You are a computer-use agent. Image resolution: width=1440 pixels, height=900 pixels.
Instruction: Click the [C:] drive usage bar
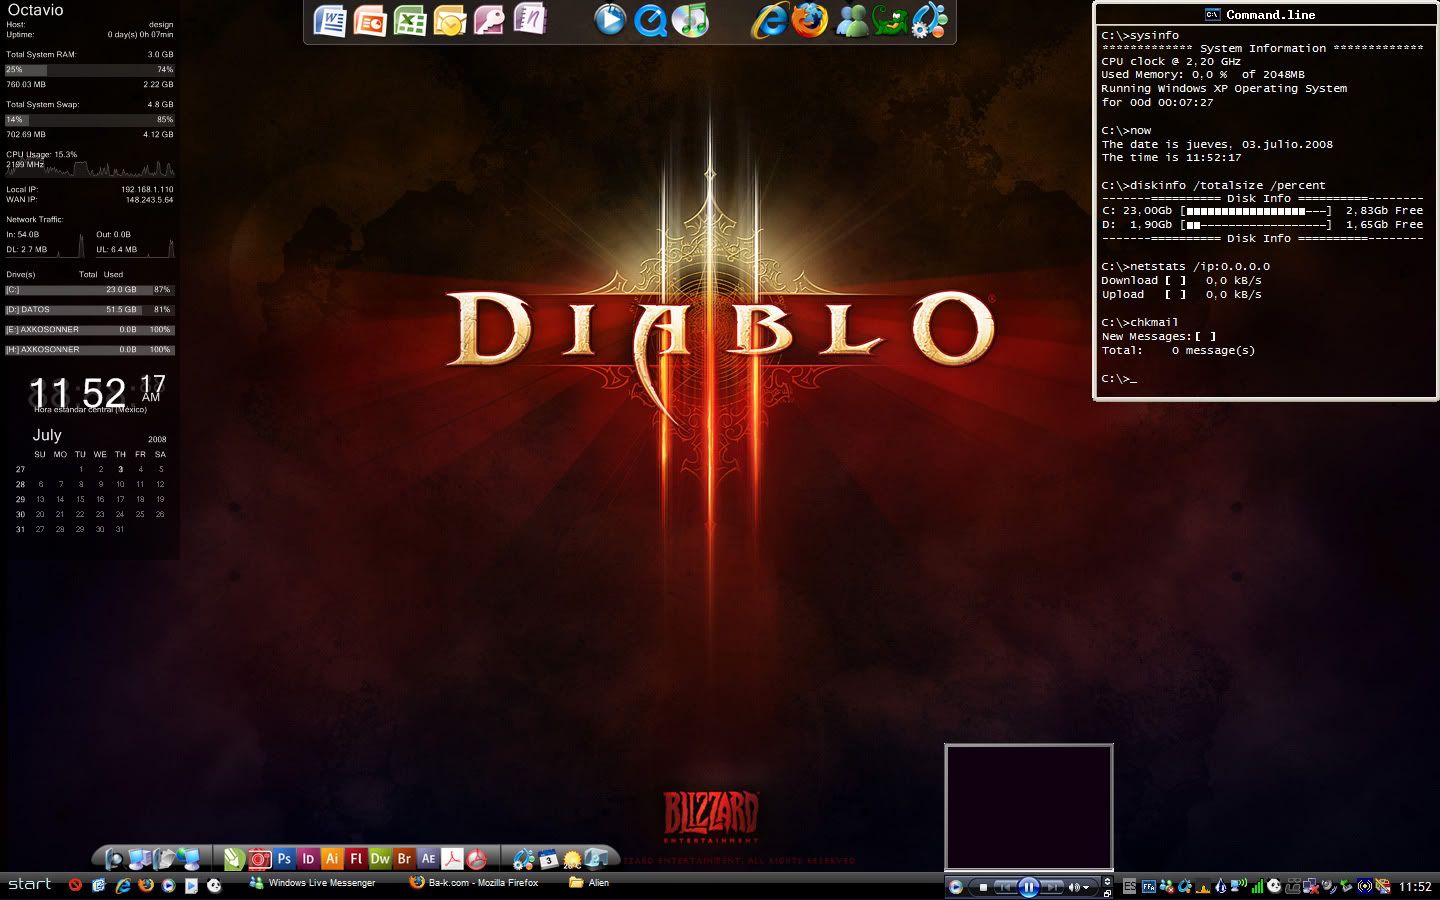pos(89,290)
